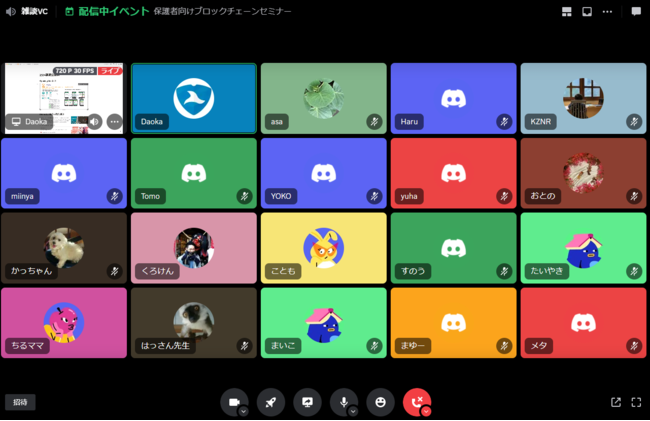Adjust volume on Daoka's stream
650x421 pixels.
click(x=94, y=121)
